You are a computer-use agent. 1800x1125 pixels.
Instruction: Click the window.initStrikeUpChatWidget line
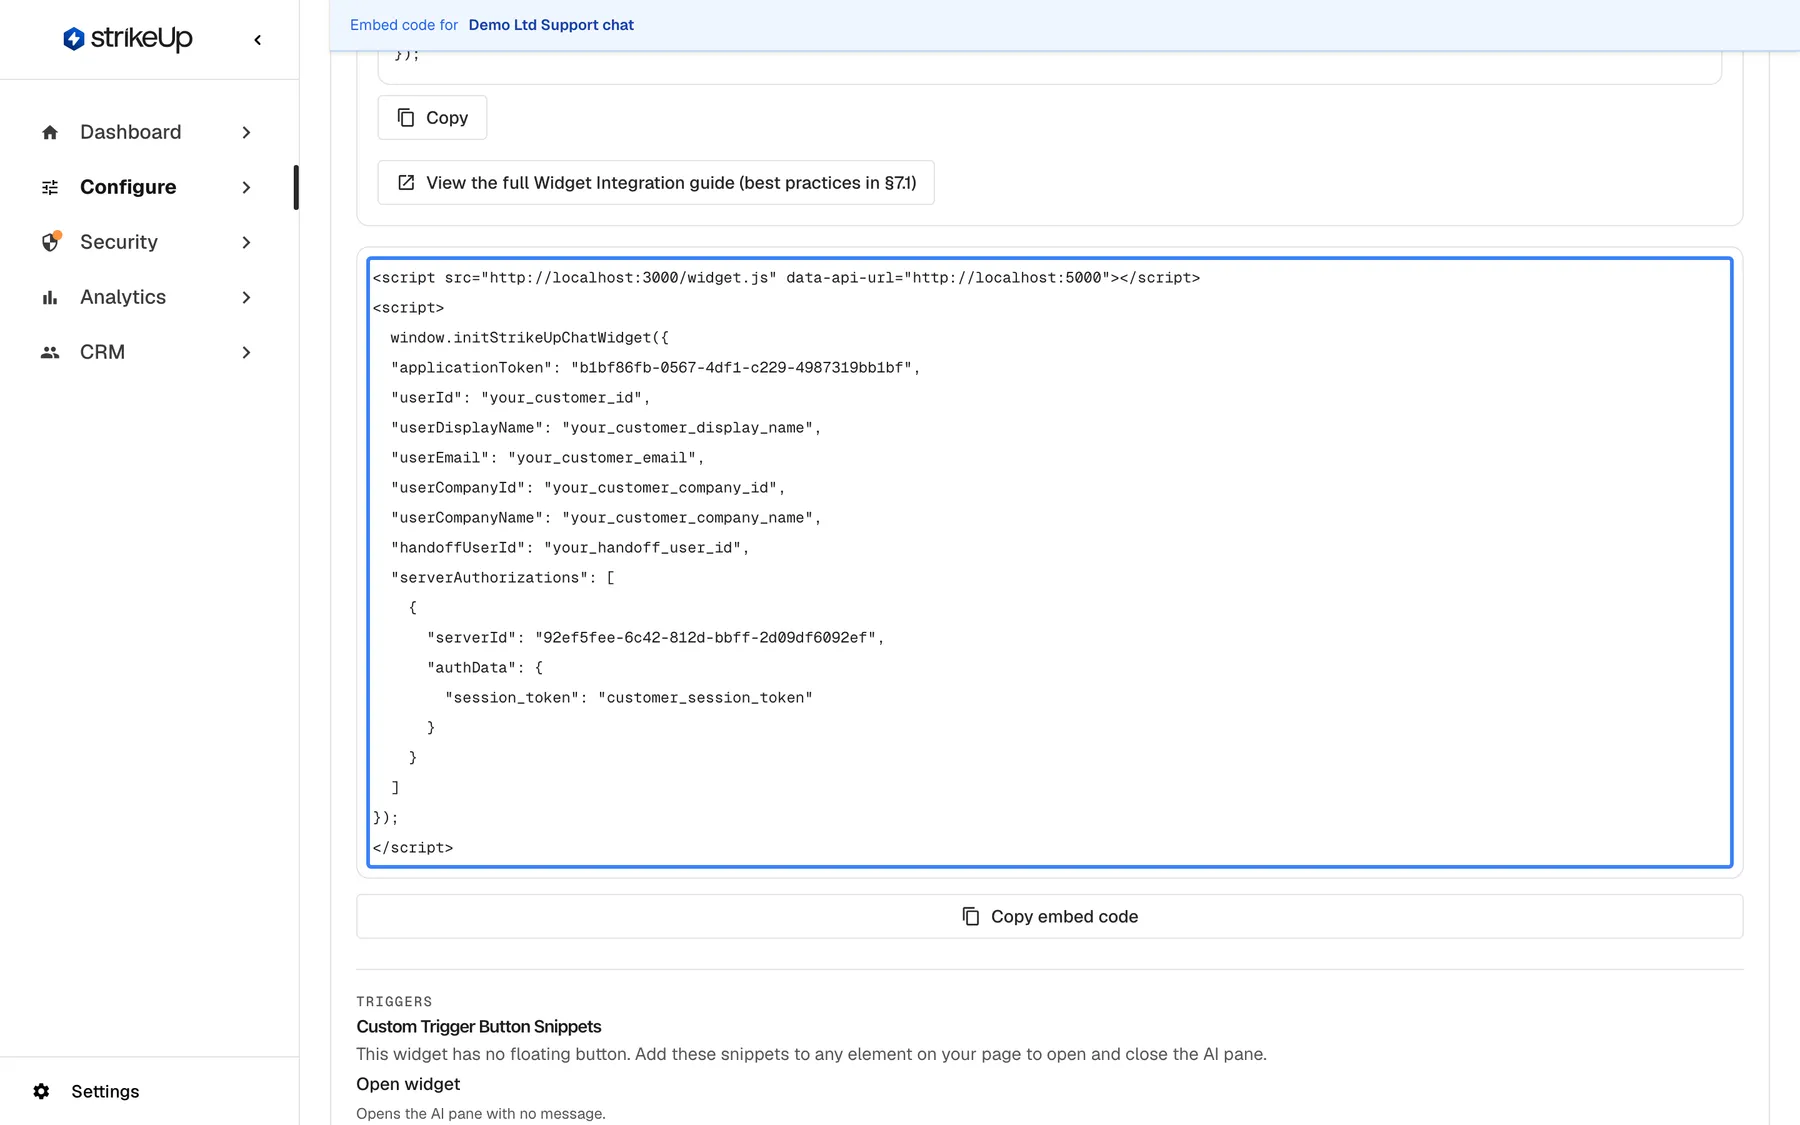point(530,338)
